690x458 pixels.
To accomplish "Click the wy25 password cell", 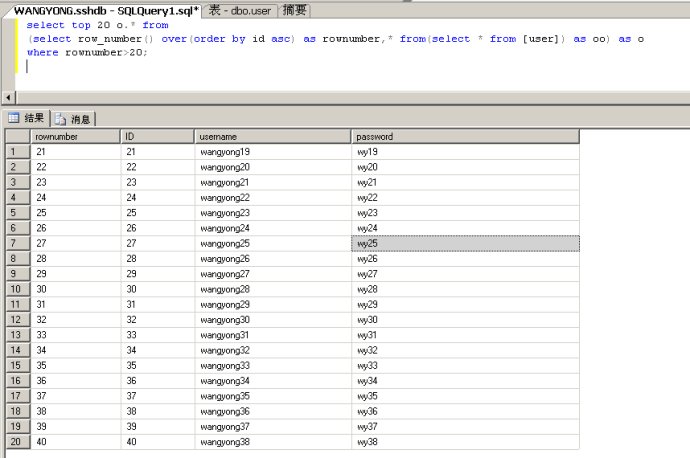I will tap(465, 244).
